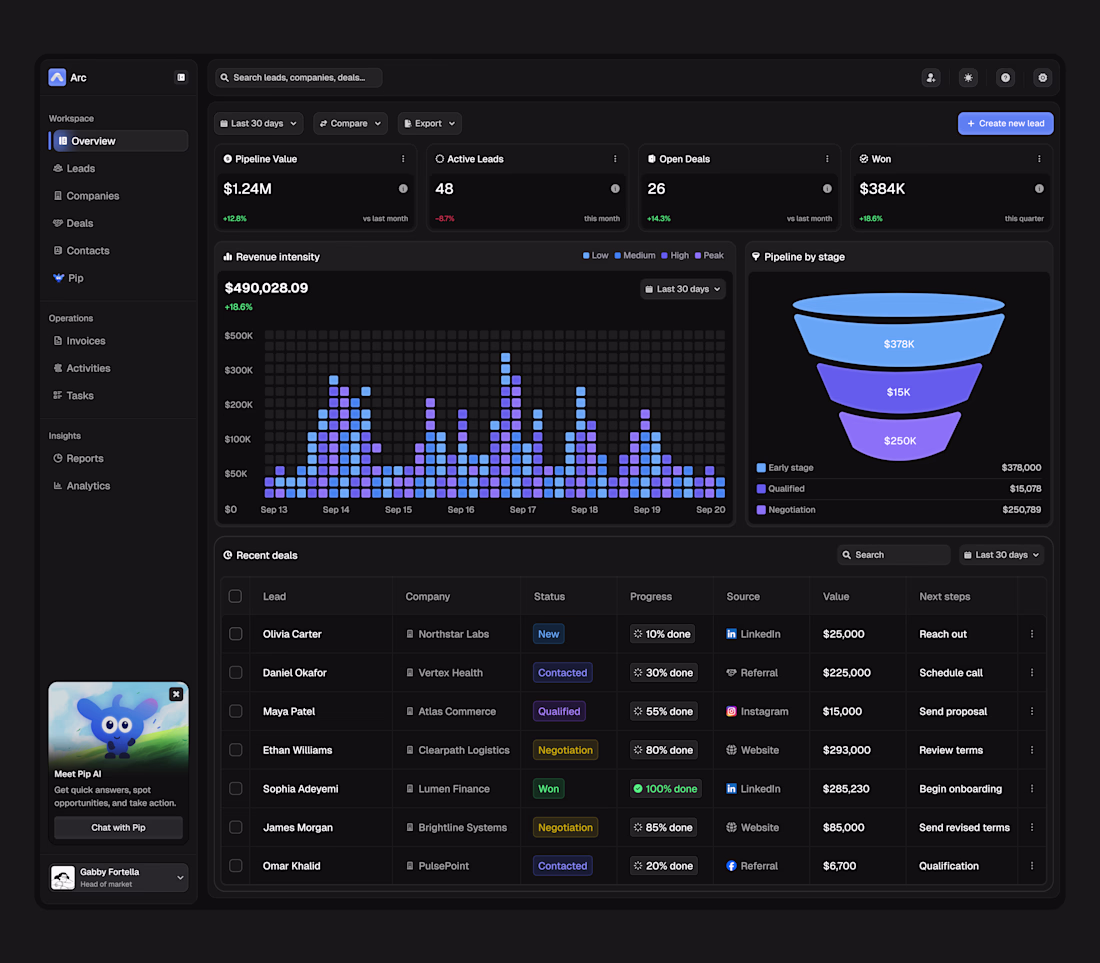1100x963 pixels.
Task: Open settings gear icon in top bar
Action: [1042, 78]
